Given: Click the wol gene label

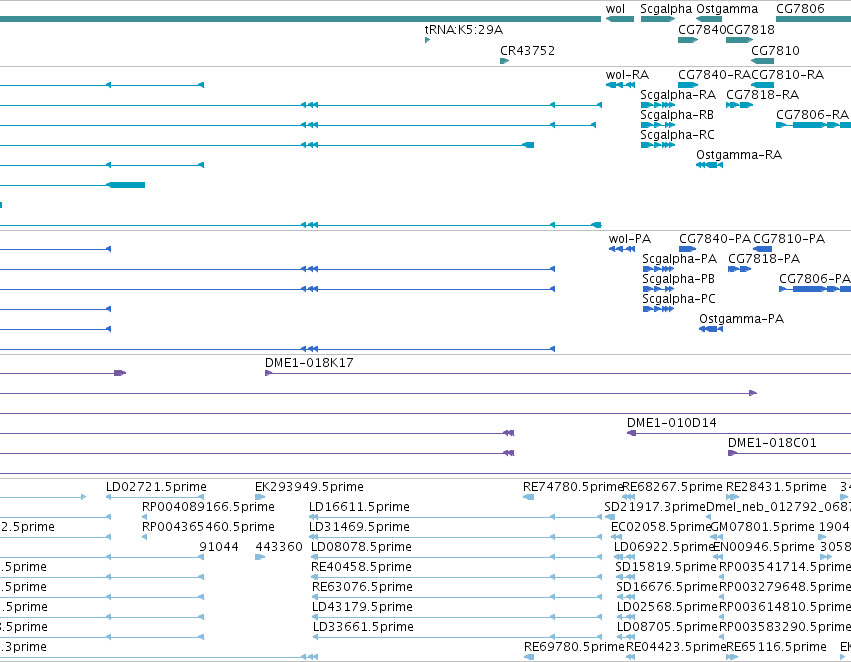Looking at the screenshot, I should coord(615,9).
